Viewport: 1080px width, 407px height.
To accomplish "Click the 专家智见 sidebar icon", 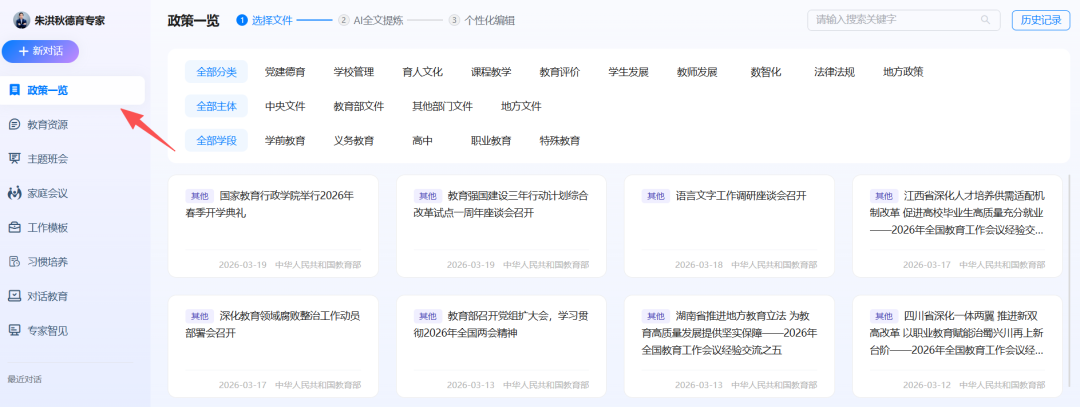I will tap(14, 331).
